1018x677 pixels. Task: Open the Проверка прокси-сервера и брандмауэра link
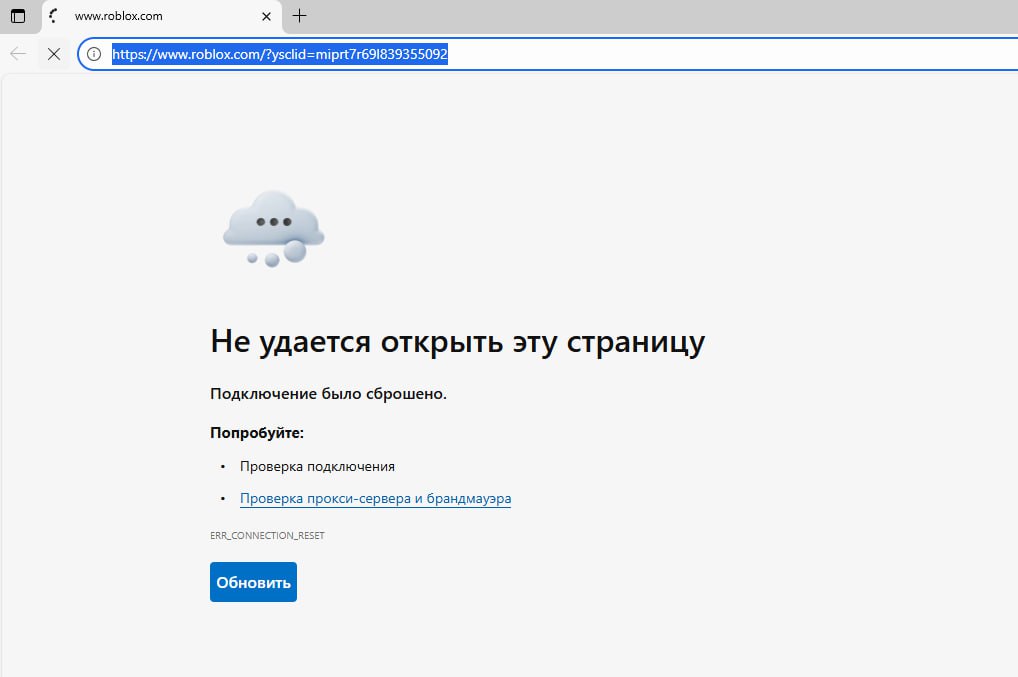click(x=375, y=498)
